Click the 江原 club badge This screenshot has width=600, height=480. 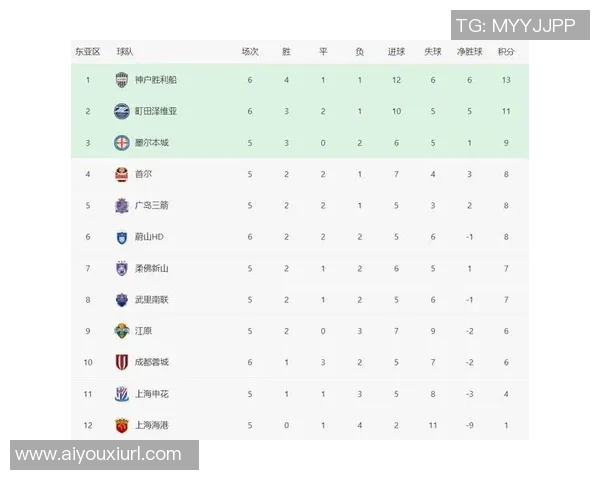coord(121,331)
